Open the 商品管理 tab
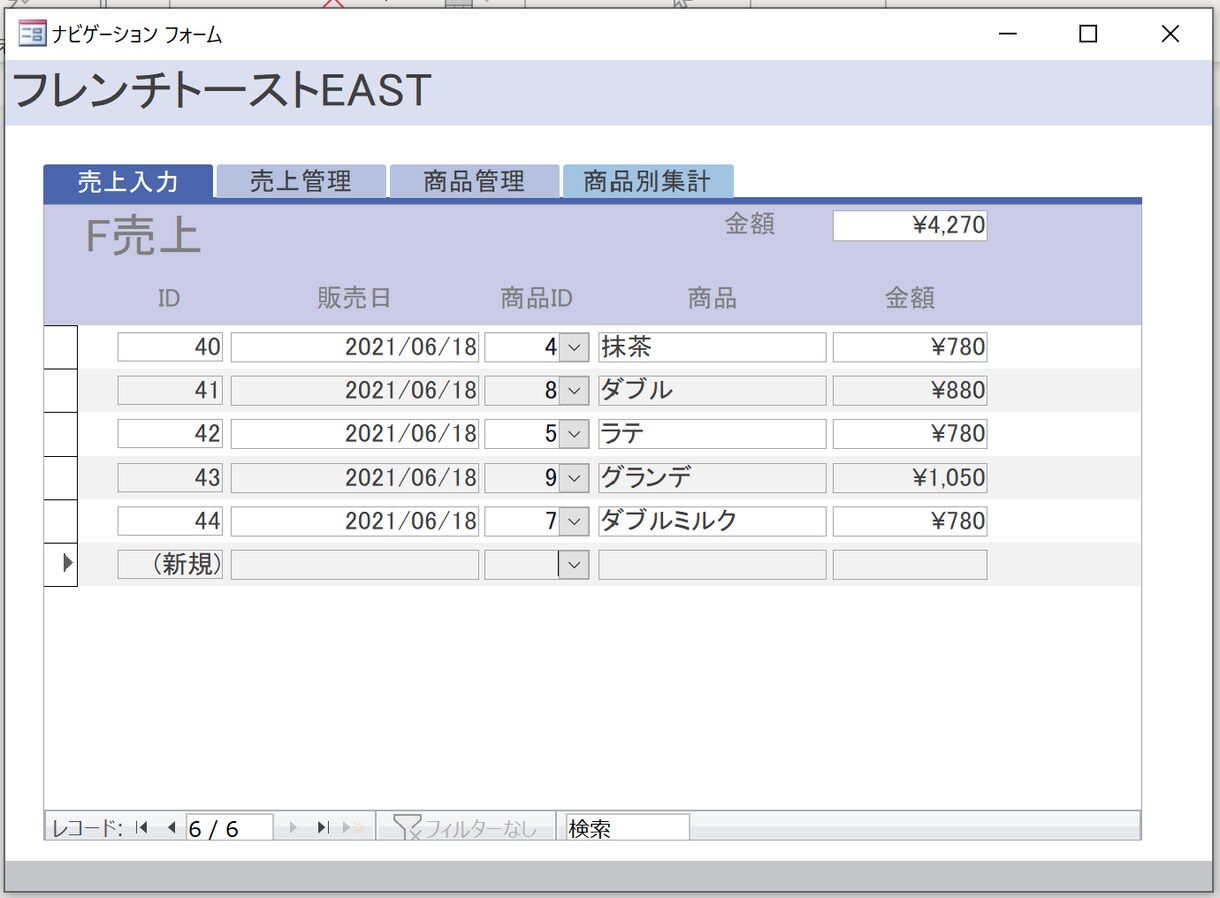The width and height of the screenshot is (1220, 898). tap(474, 181)
